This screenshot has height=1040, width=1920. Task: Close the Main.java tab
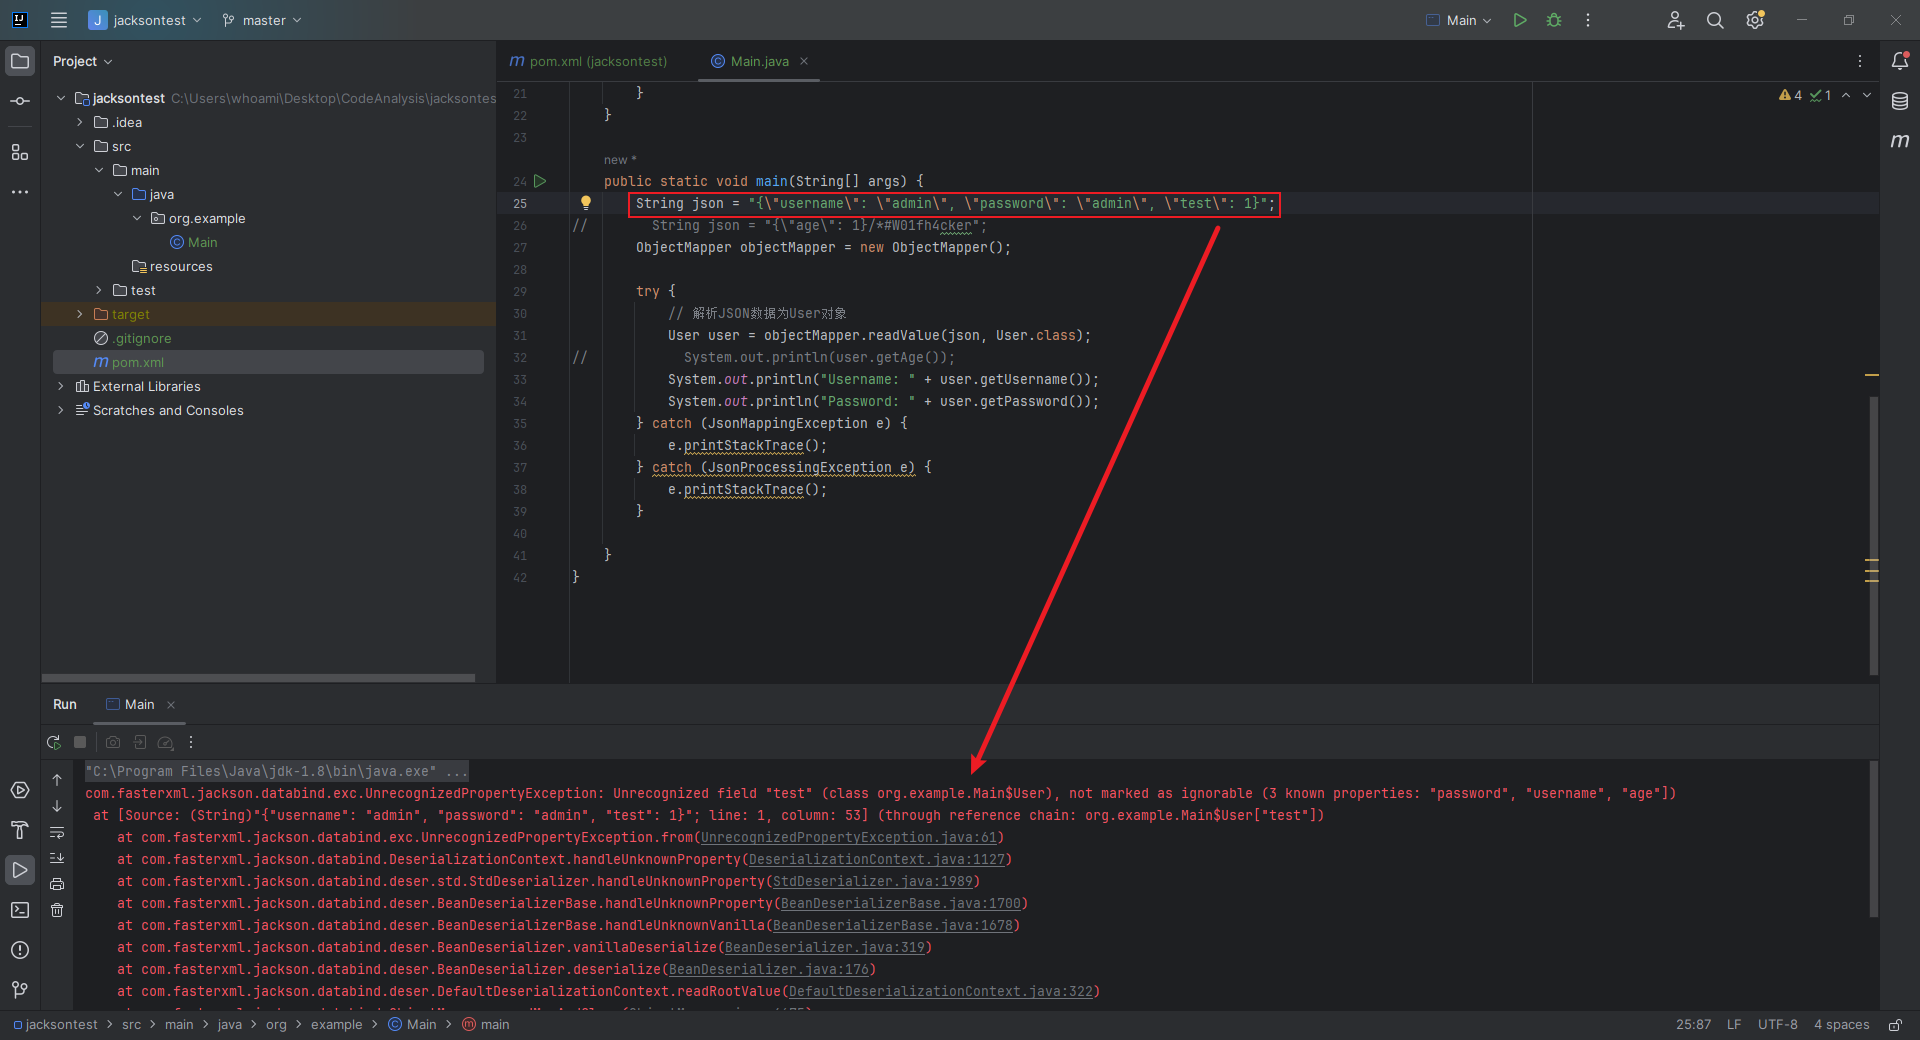pyautogui.click(x=804, y=61)
